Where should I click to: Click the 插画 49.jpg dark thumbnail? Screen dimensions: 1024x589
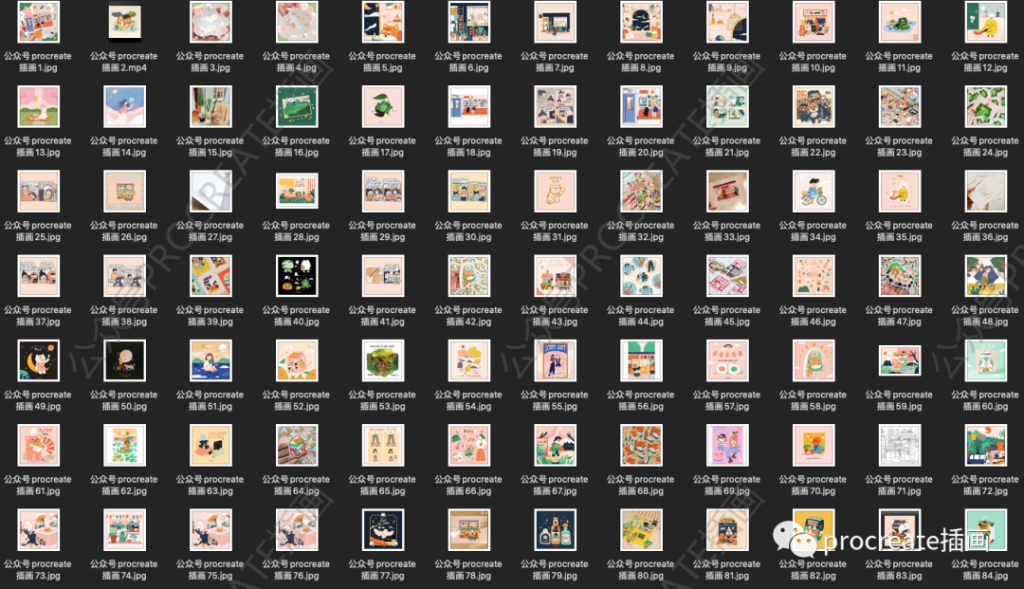(x=38, y=360)
